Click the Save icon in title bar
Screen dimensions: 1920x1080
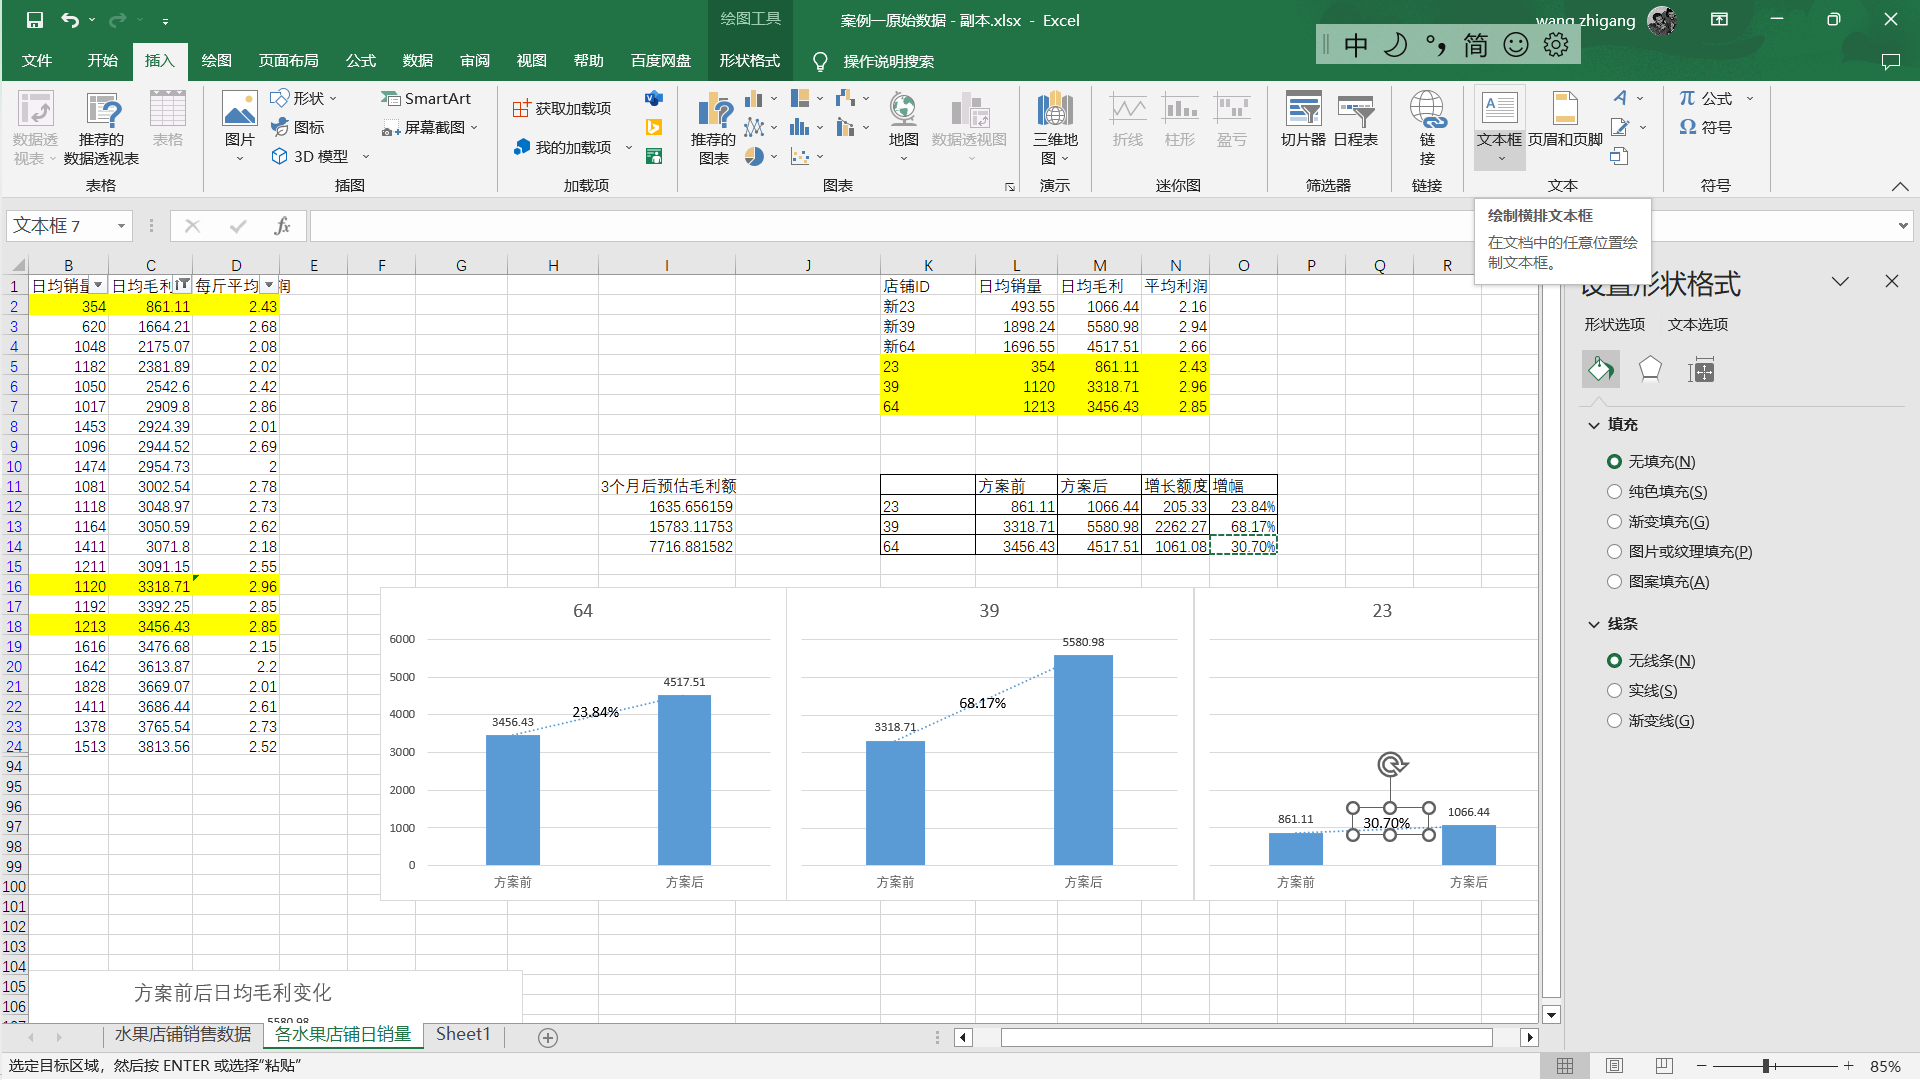tap(34, 20)
